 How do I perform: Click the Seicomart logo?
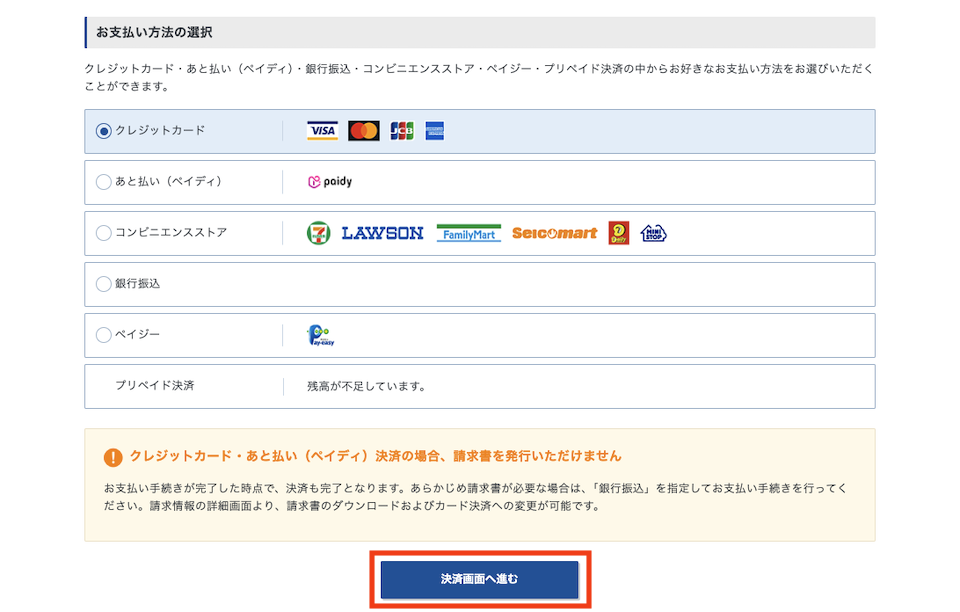555,233
